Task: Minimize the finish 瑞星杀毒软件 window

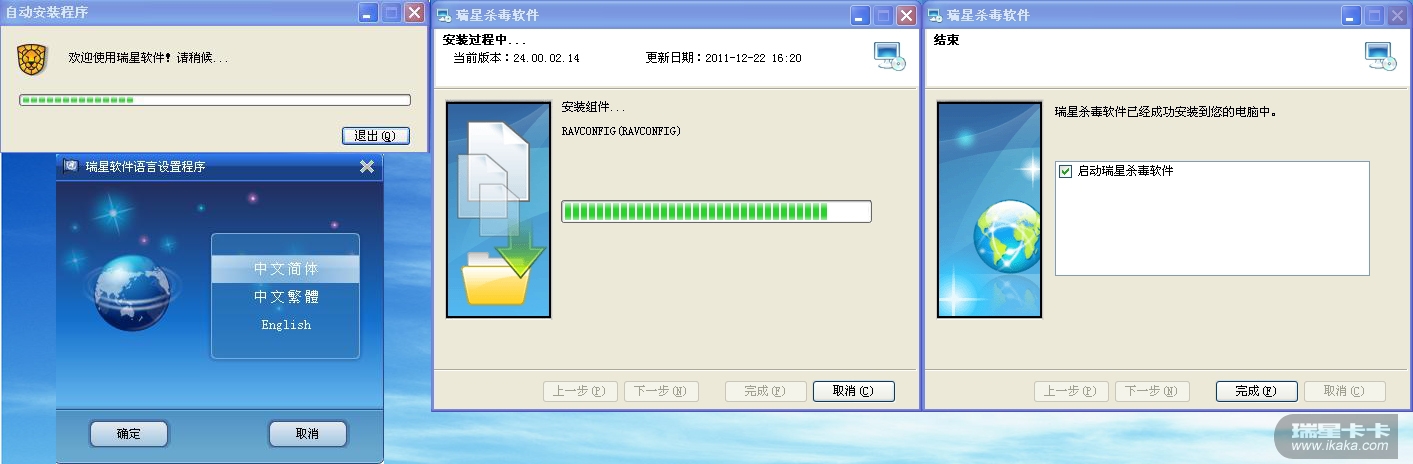Action: (1352, 15)
